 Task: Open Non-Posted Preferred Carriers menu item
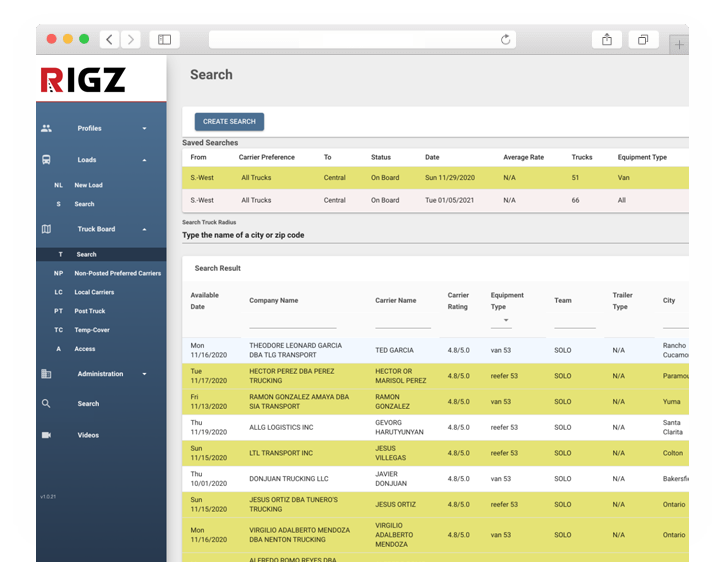pyautogui.click(x=117, y=273)
